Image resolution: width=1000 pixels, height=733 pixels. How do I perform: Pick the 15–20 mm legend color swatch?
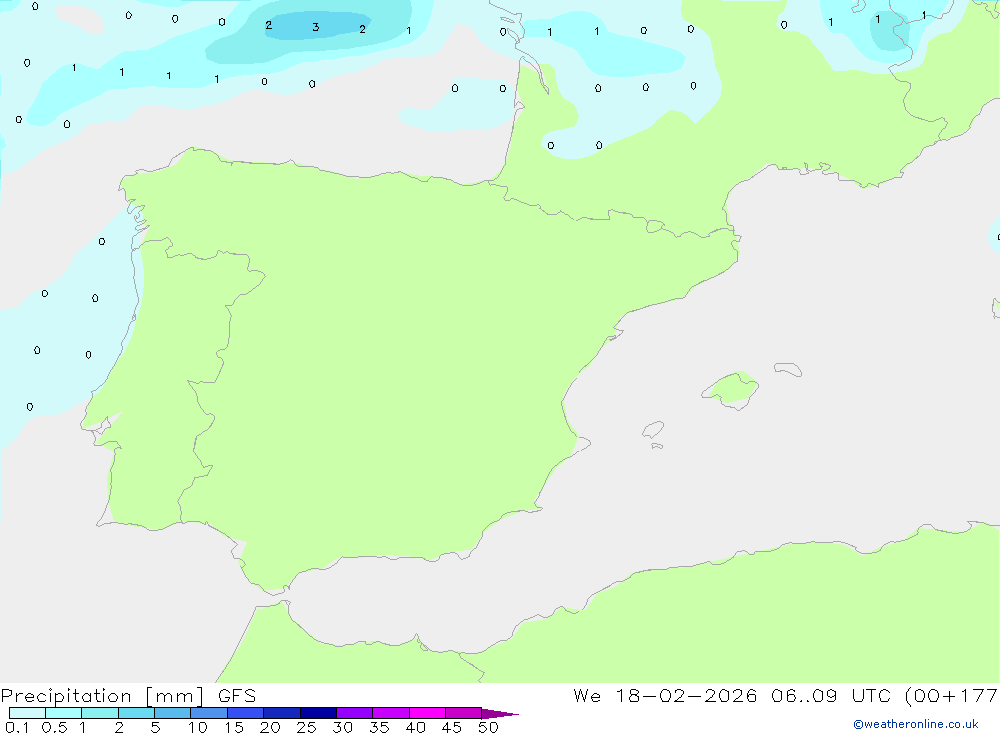(x=245, y=713)
